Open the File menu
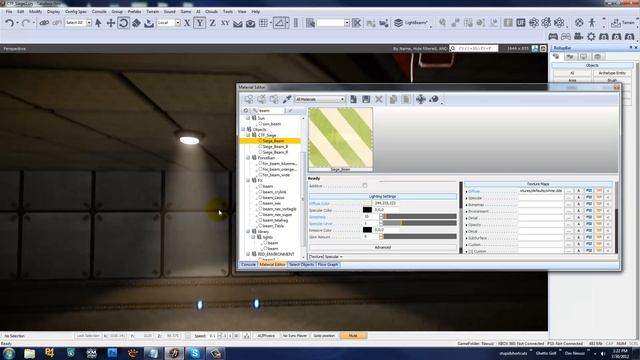This screenshot has height=360, width=640. [9, 11]
